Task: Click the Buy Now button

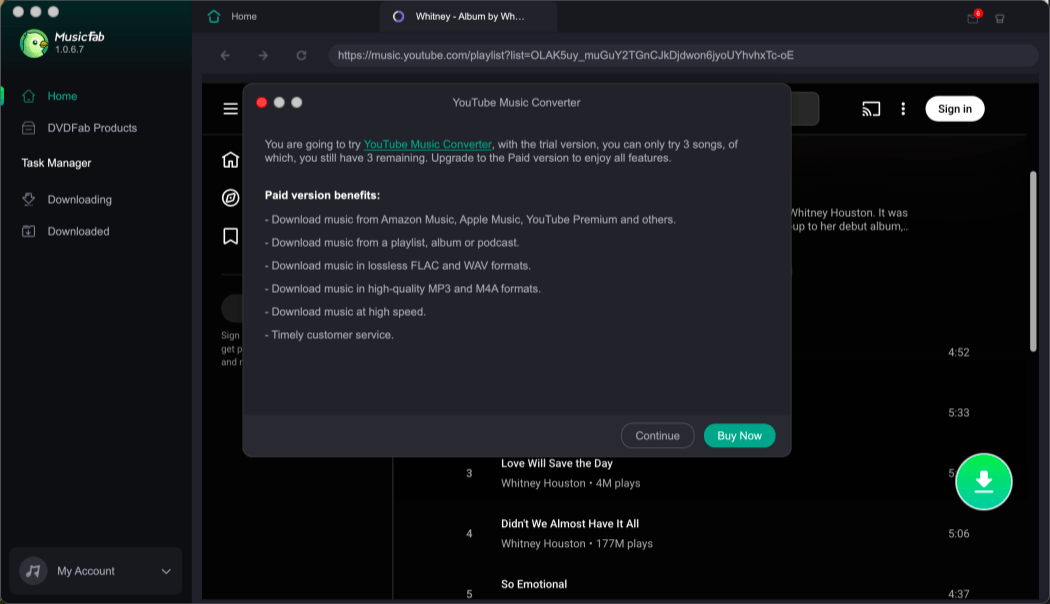Action: (739, 436)
